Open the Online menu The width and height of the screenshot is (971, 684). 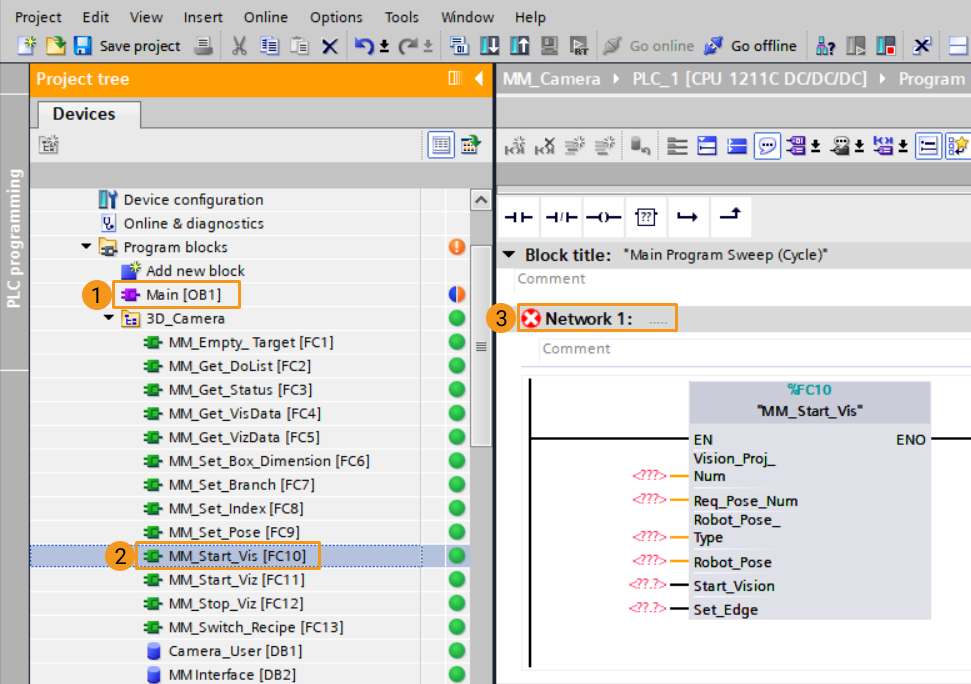265,17
